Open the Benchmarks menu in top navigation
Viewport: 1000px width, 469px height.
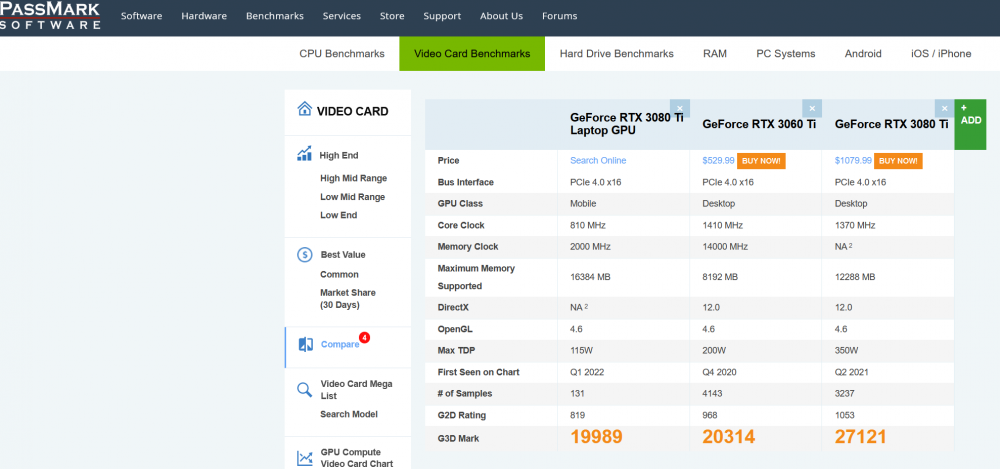274,16
